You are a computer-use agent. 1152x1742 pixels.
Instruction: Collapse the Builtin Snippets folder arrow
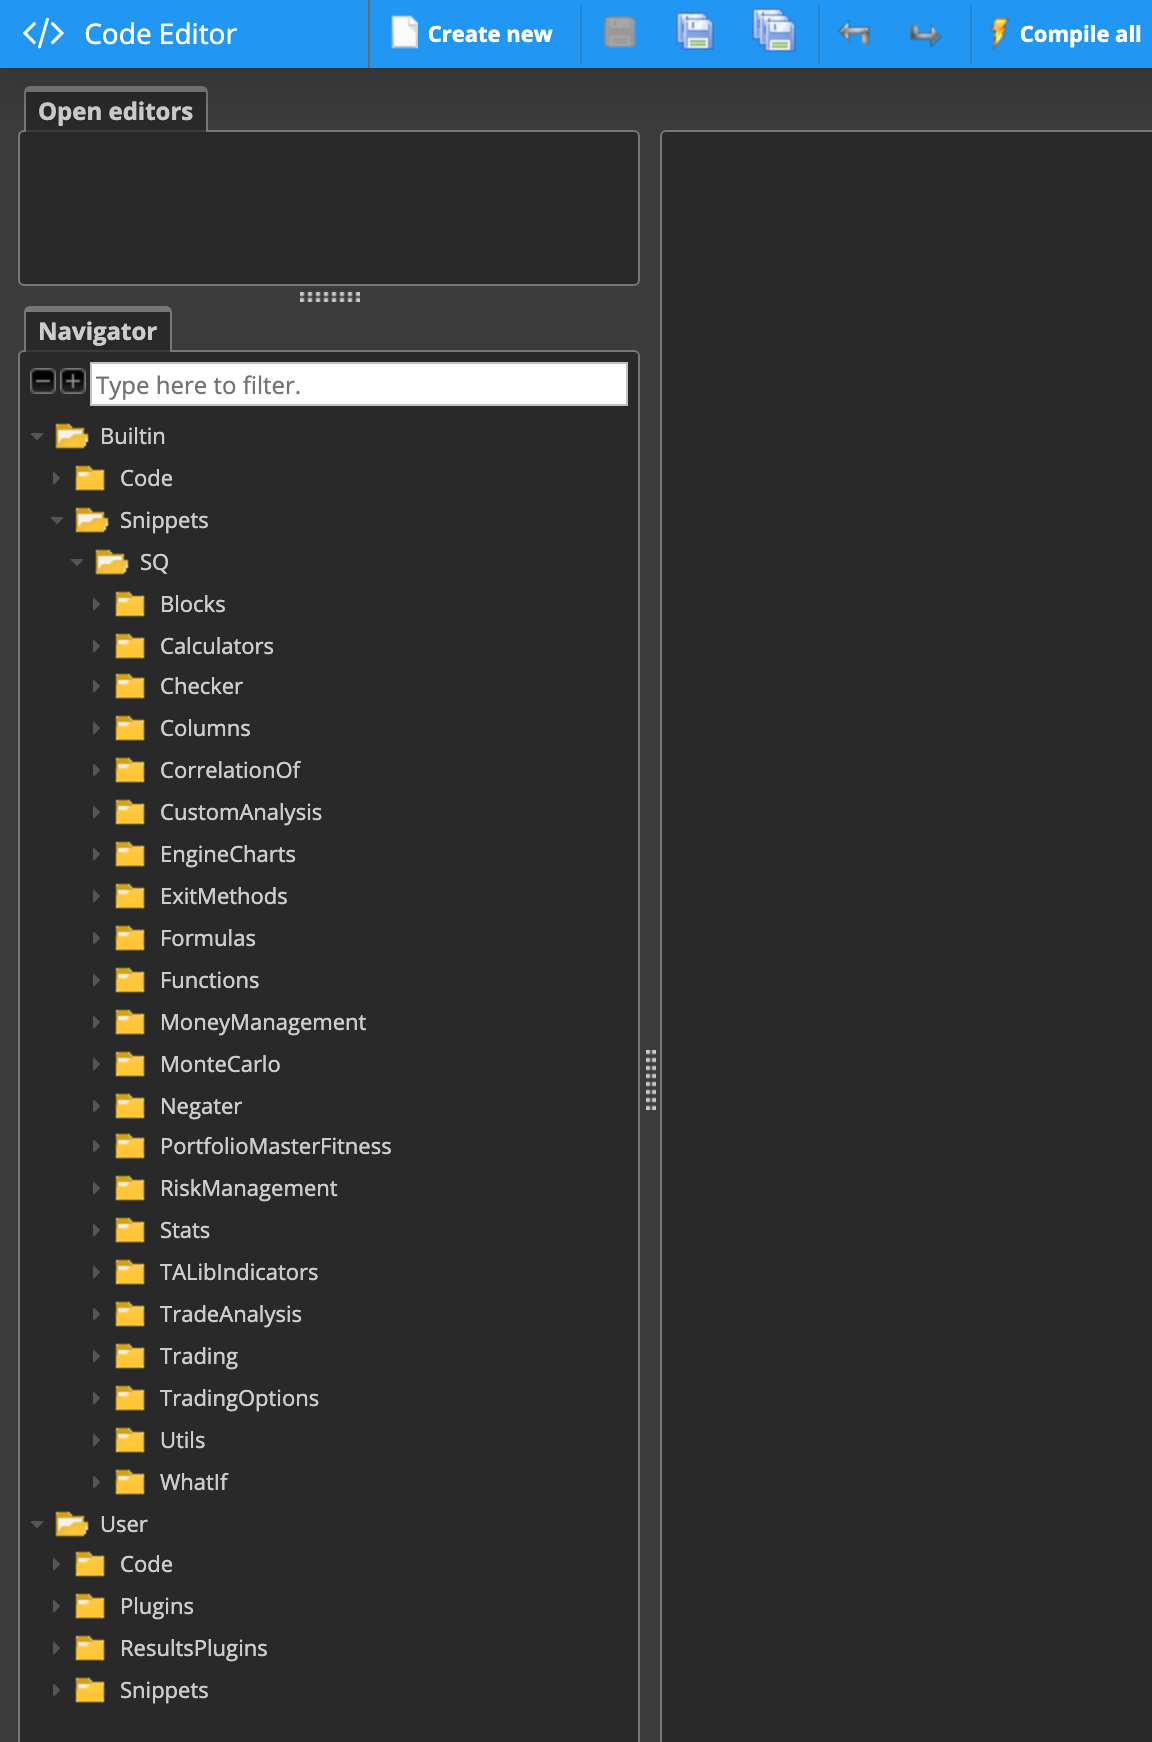pyautogui.click(x=57, y=520)
